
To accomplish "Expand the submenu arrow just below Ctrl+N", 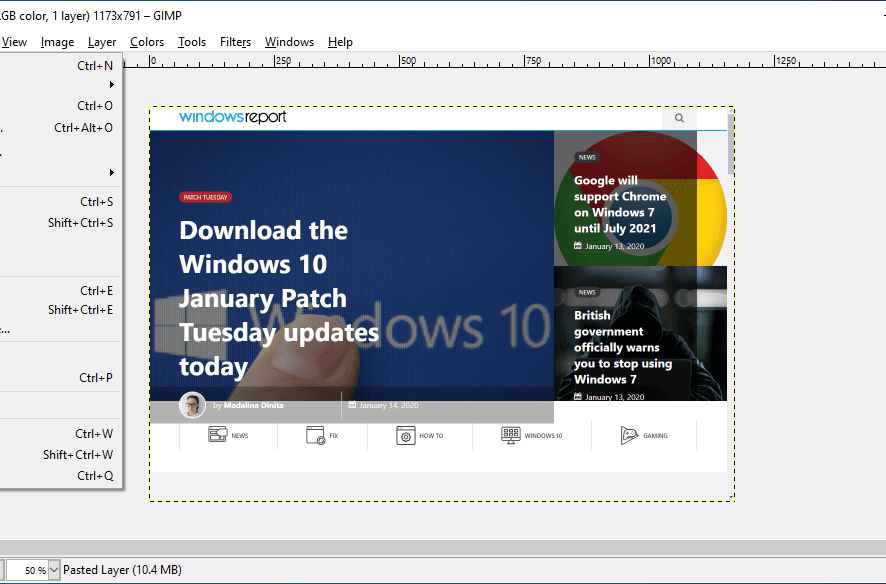I will [111, 85].
